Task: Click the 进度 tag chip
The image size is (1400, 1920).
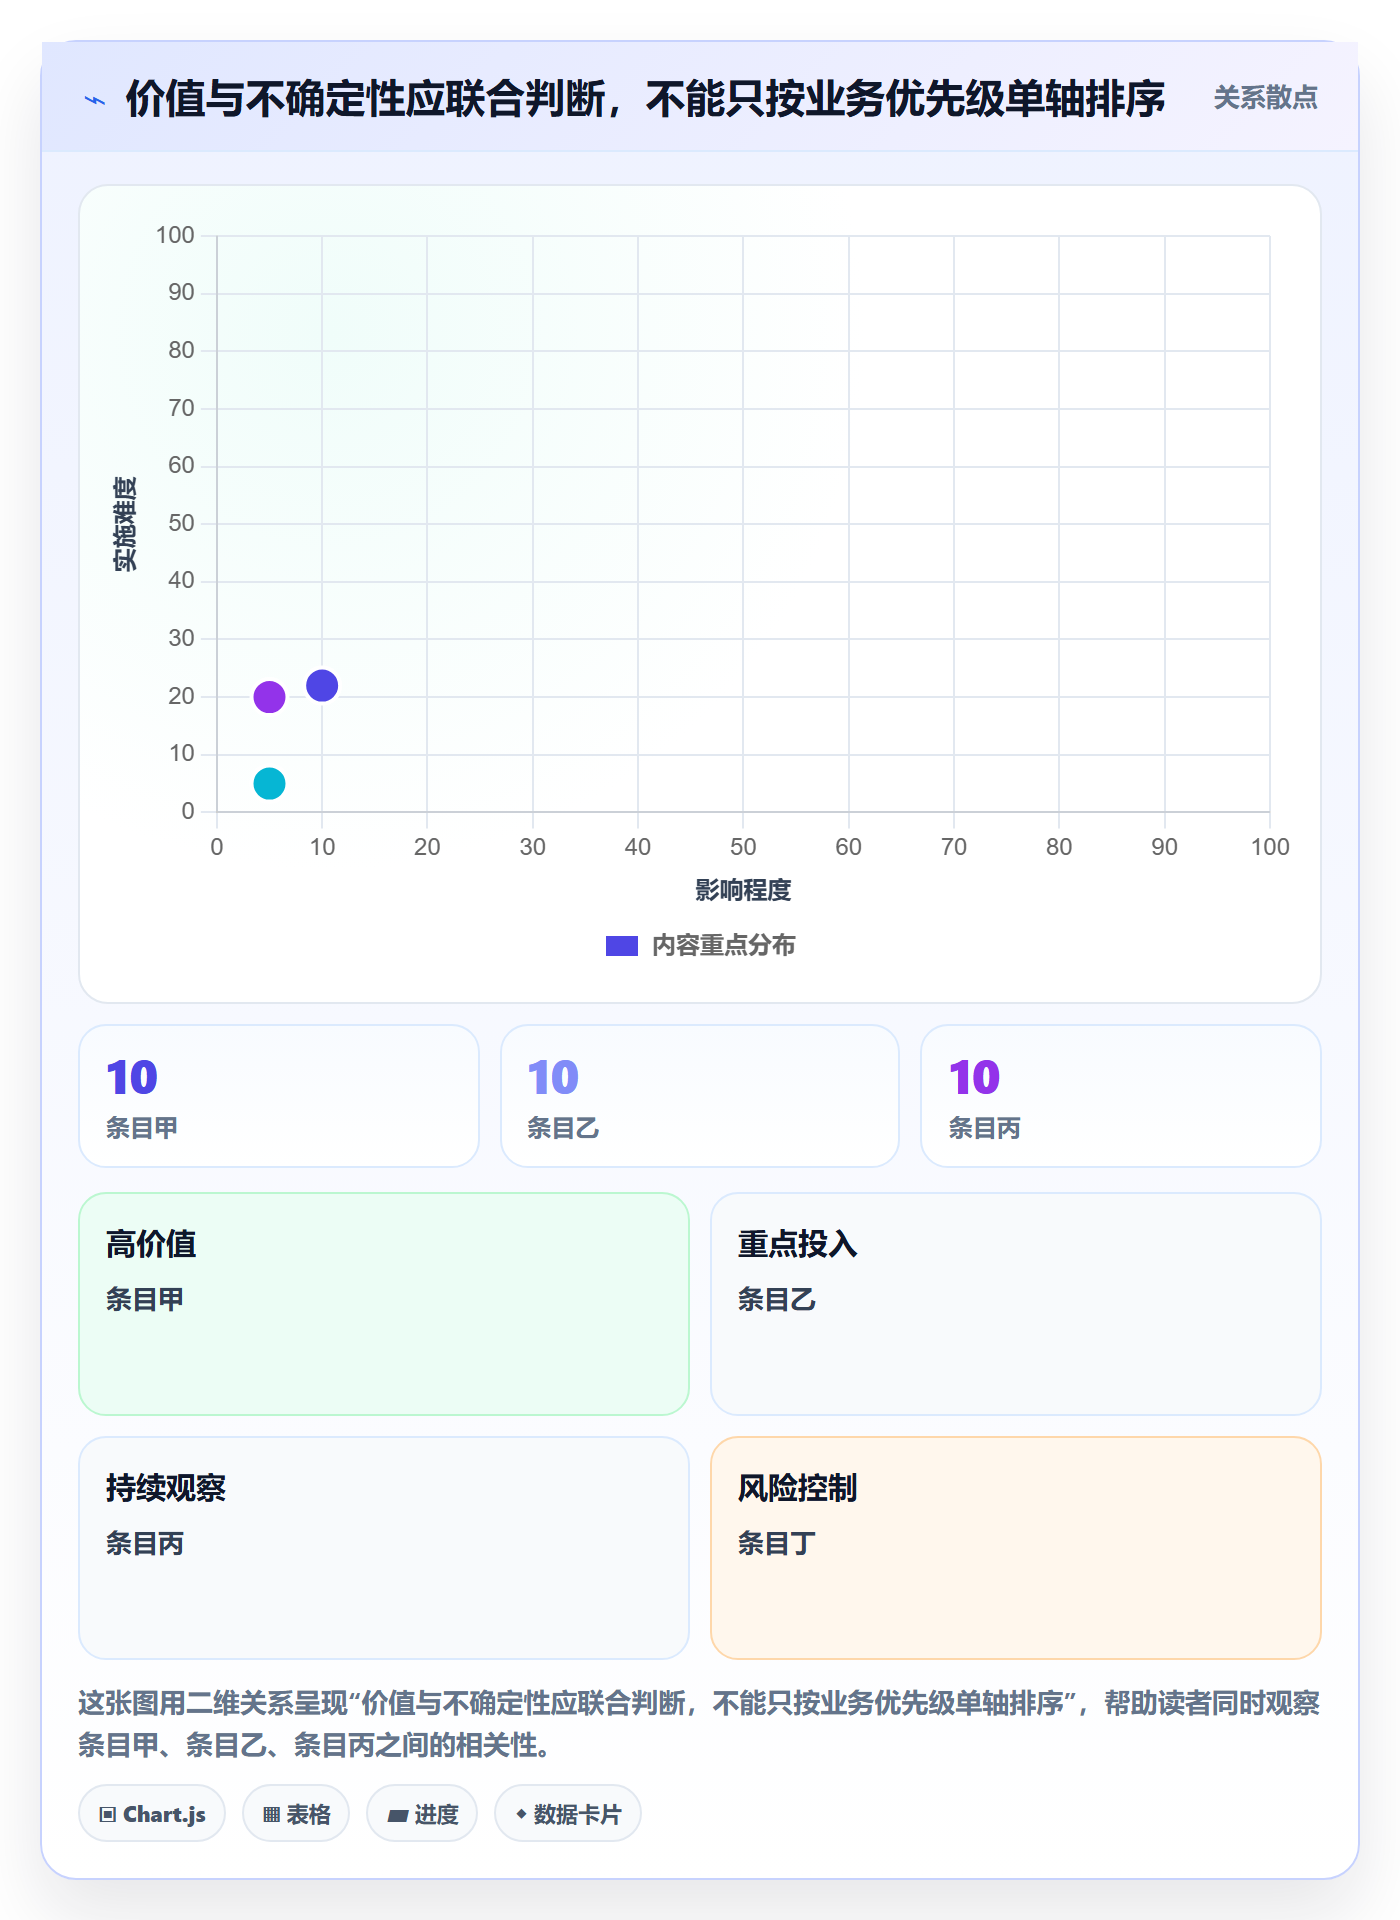Action: [x=422, y=1814]
